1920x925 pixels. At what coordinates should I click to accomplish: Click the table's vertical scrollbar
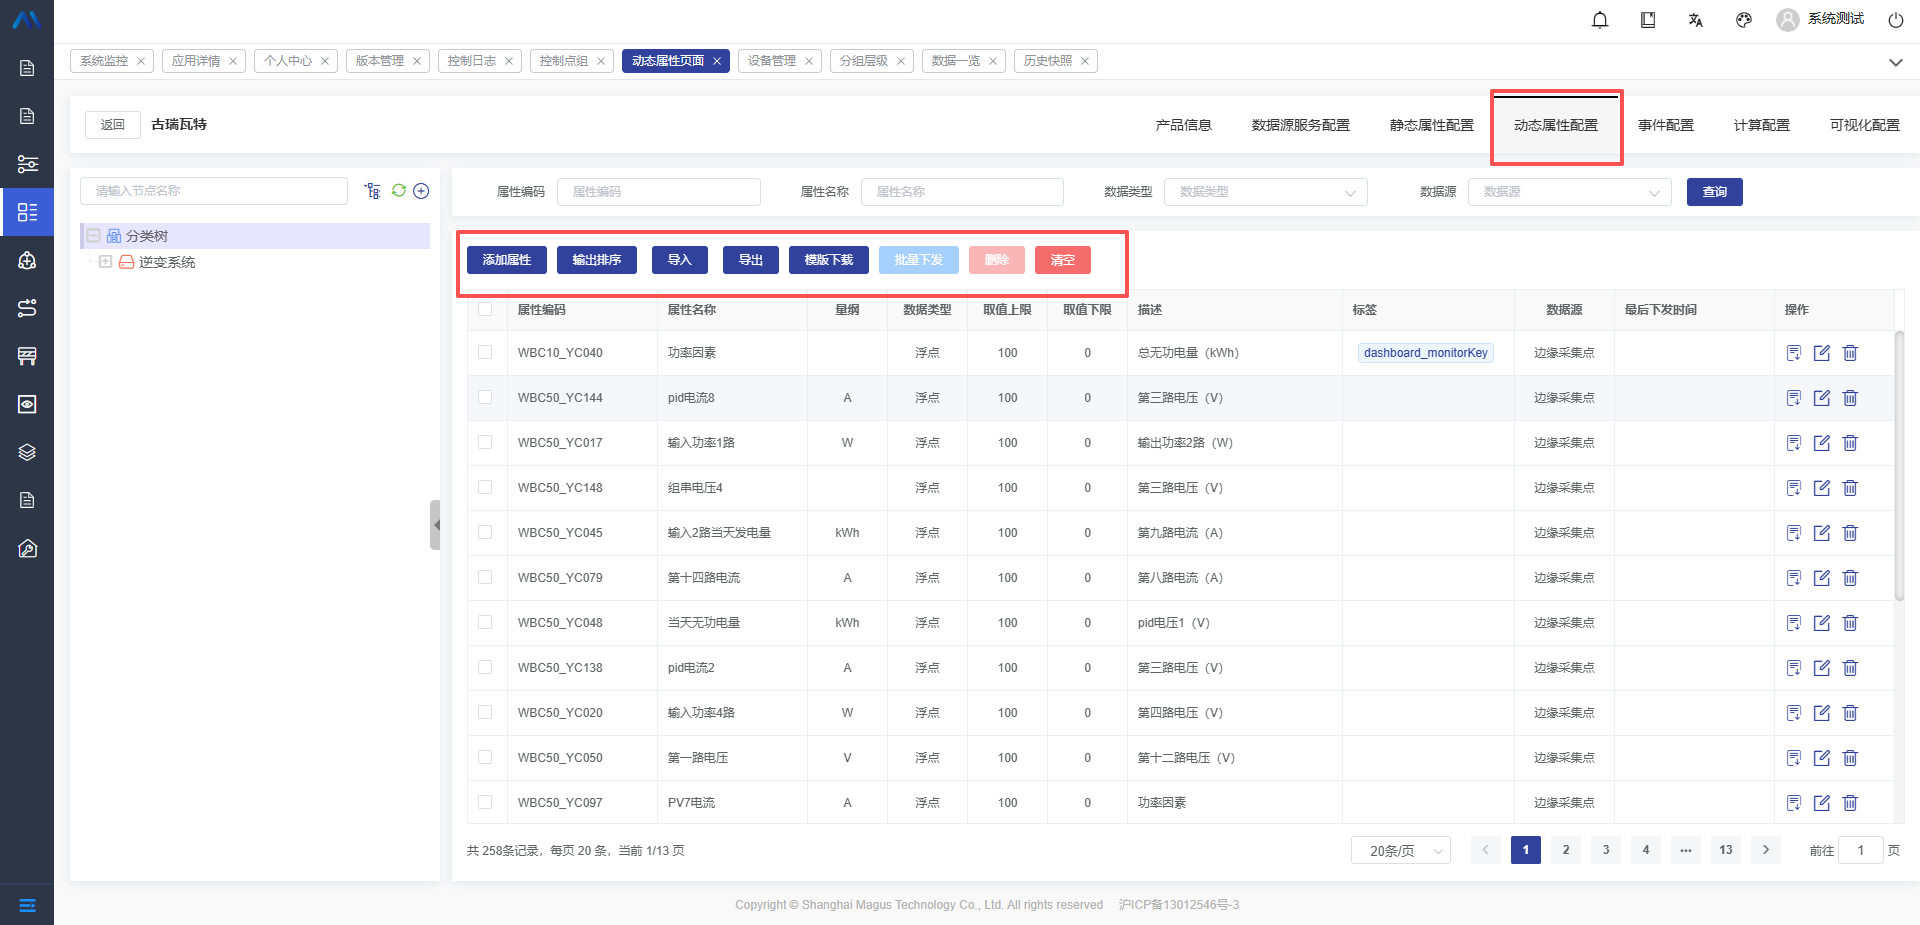1899,465
